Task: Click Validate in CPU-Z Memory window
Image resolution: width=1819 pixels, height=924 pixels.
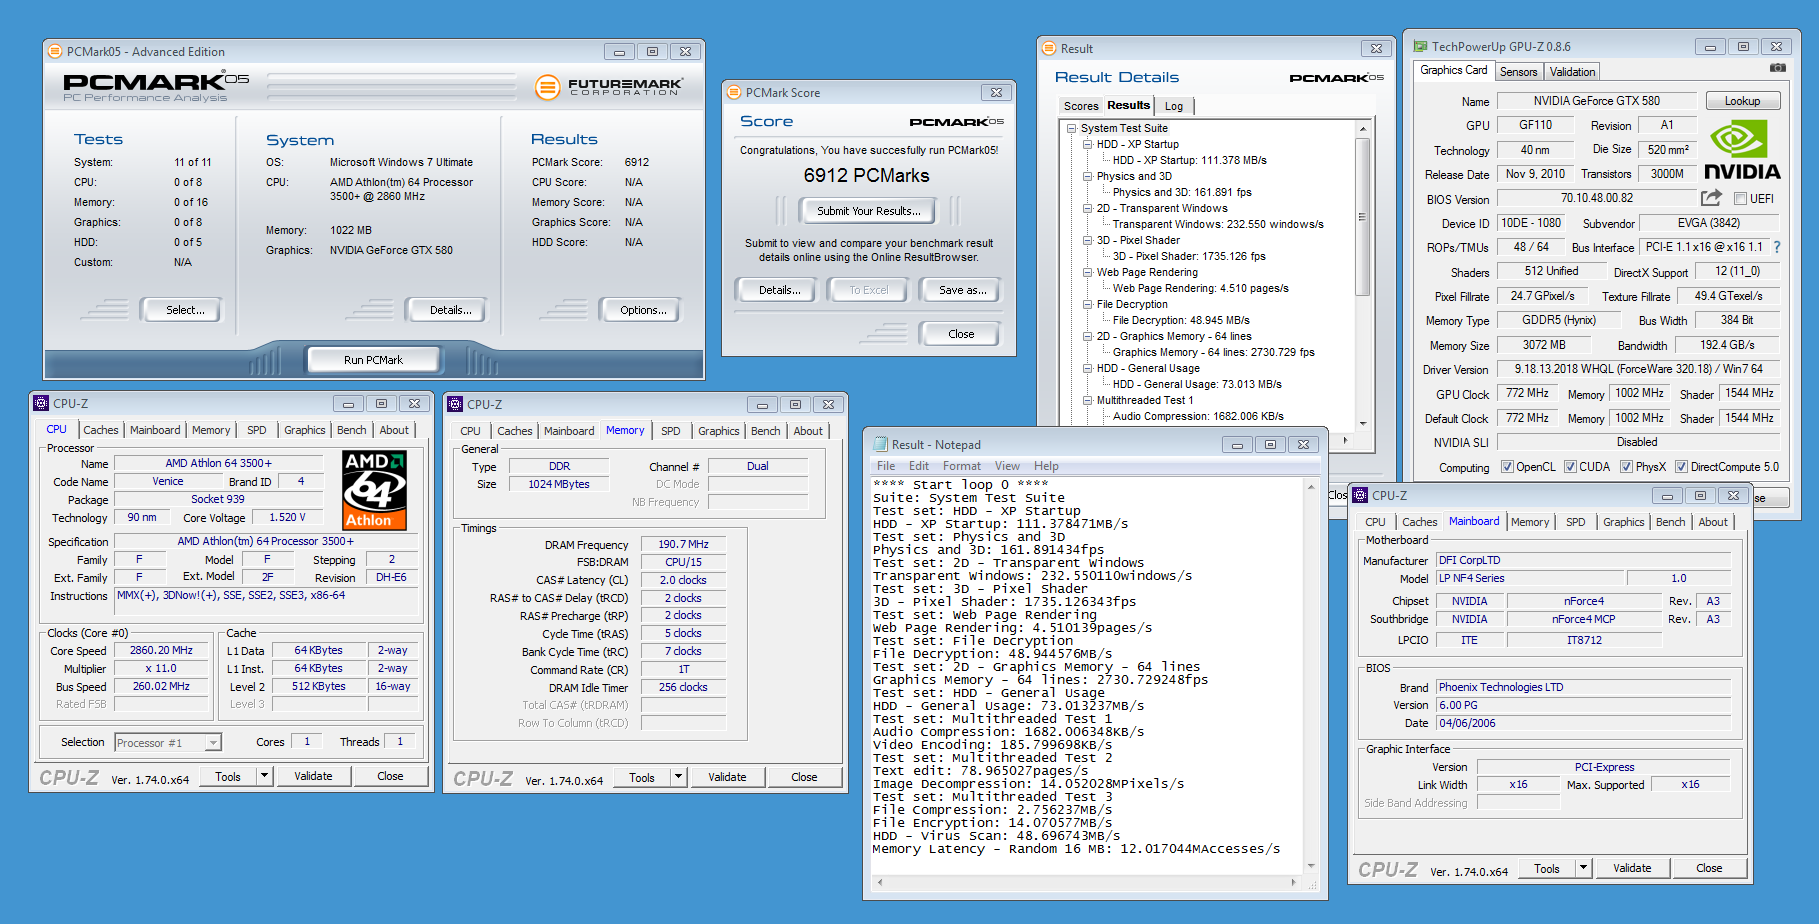Action: pyautogui.click(x=727, y=777)
